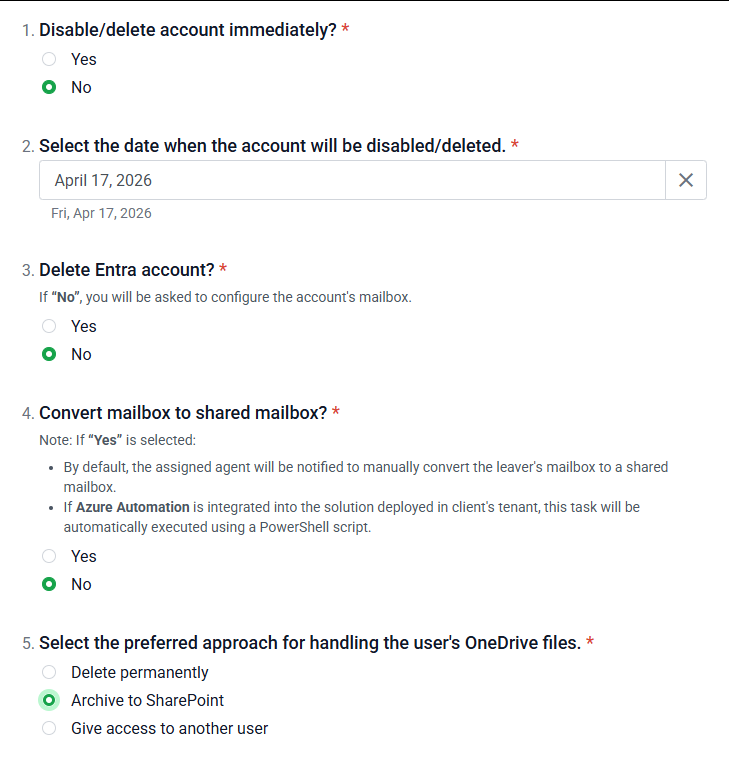This screenshot has width=729, height=760.
Task: Clear the selected date with the X icon
Action: [x=686, y=180]
